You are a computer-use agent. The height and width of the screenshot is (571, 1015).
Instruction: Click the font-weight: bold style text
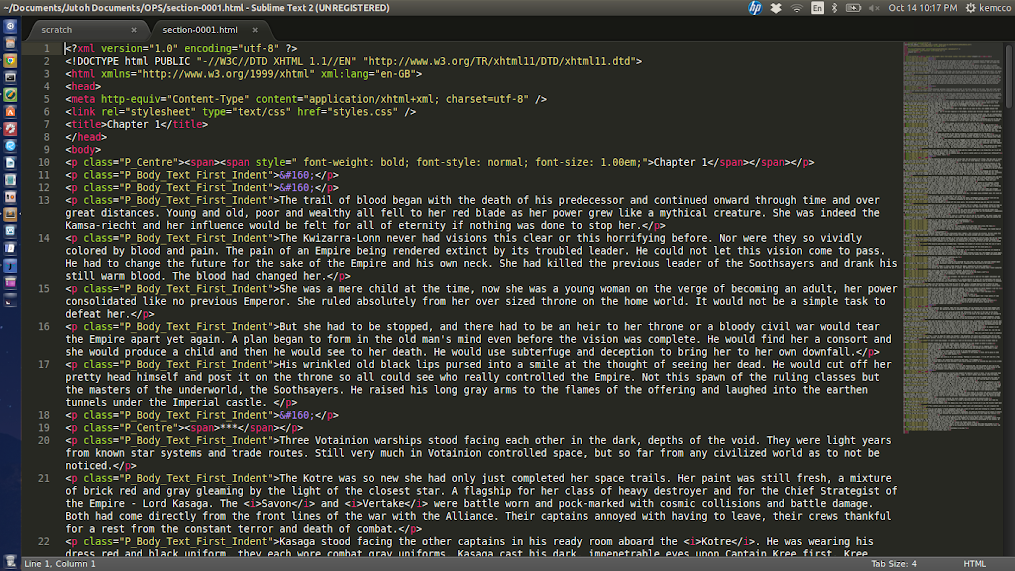point(357,162)
